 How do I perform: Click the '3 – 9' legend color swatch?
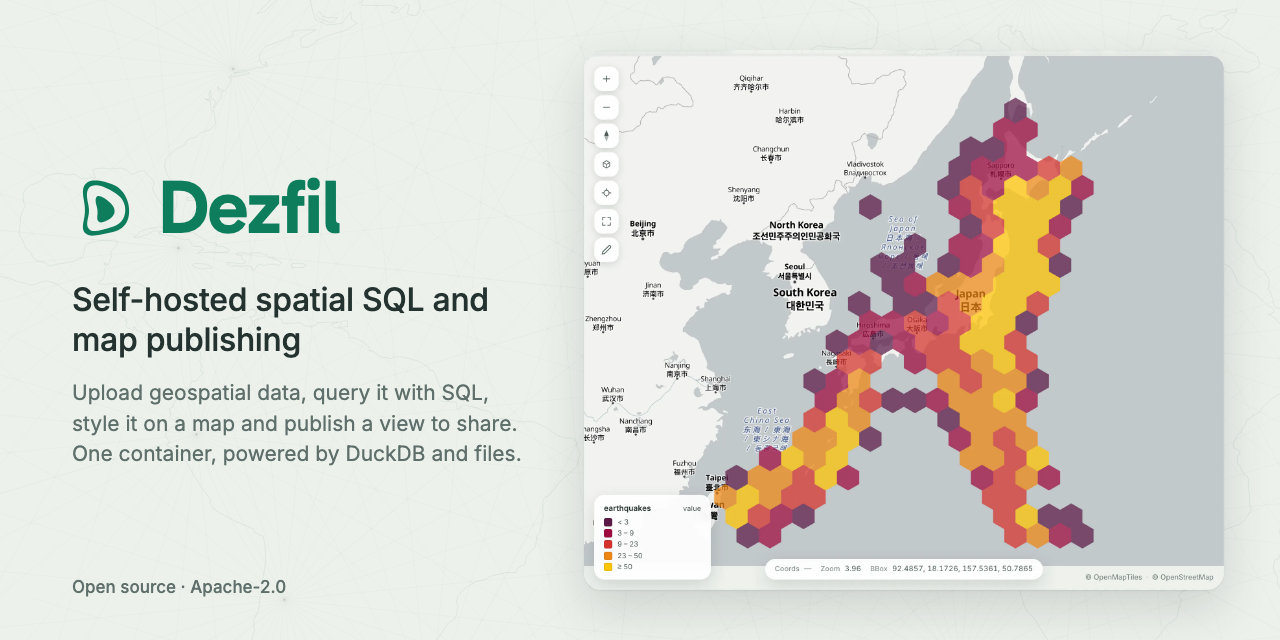(x=608, y=533)
